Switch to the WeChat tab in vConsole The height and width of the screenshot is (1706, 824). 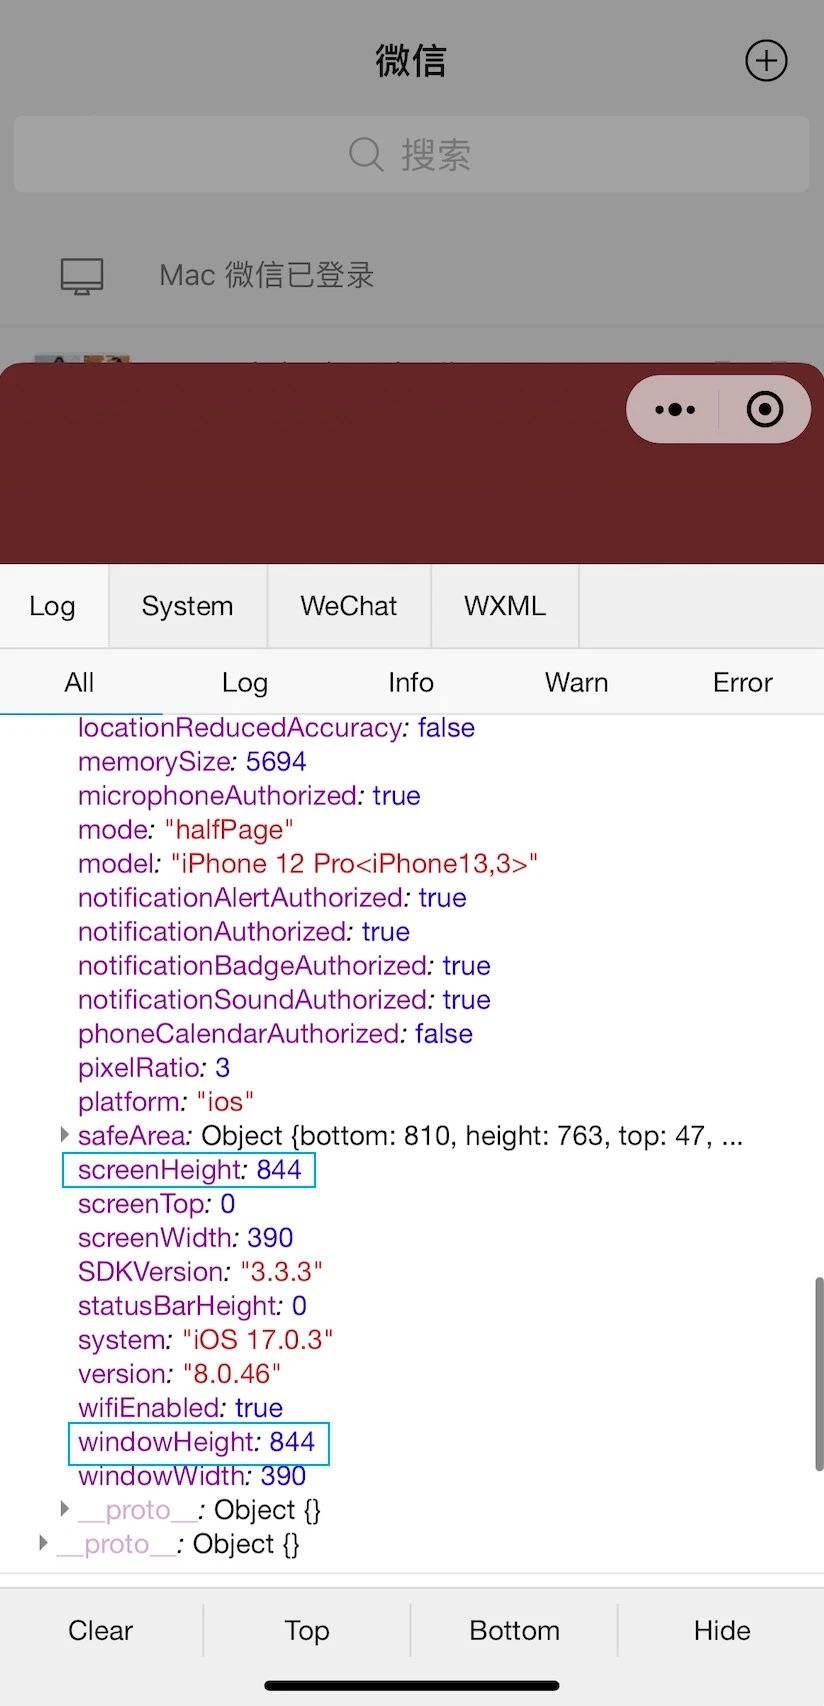[349, 606]
